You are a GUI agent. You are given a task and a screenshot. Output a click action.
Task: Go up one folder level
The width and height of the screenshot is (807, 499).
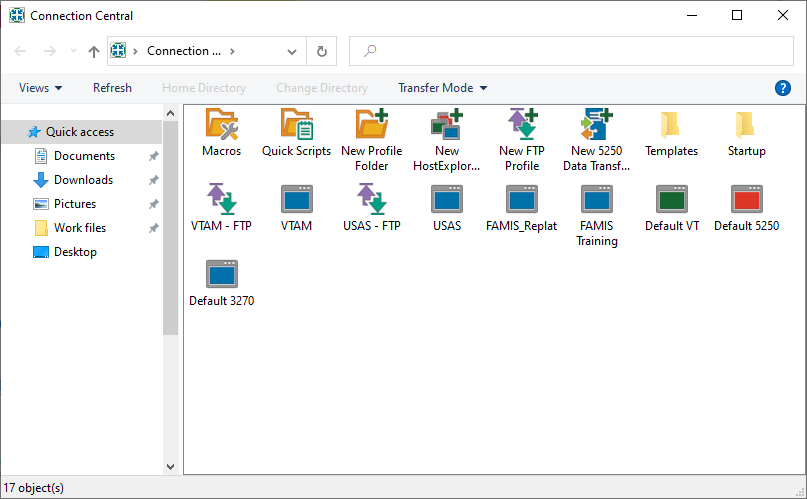click(x=94, y=51)
